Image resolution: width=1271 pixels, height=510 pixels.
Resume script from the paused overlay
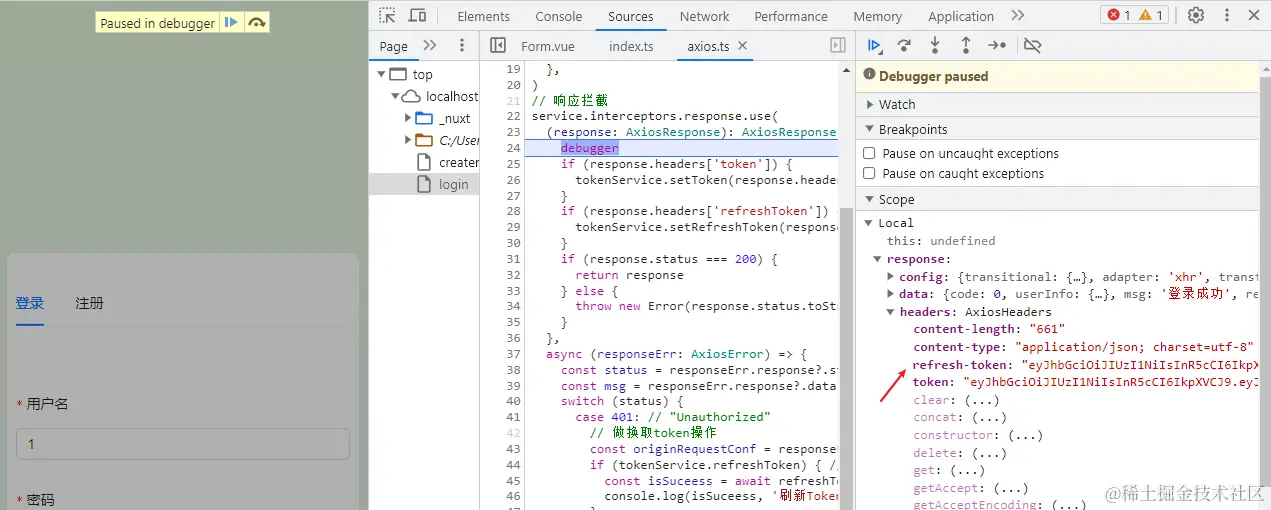231,22
